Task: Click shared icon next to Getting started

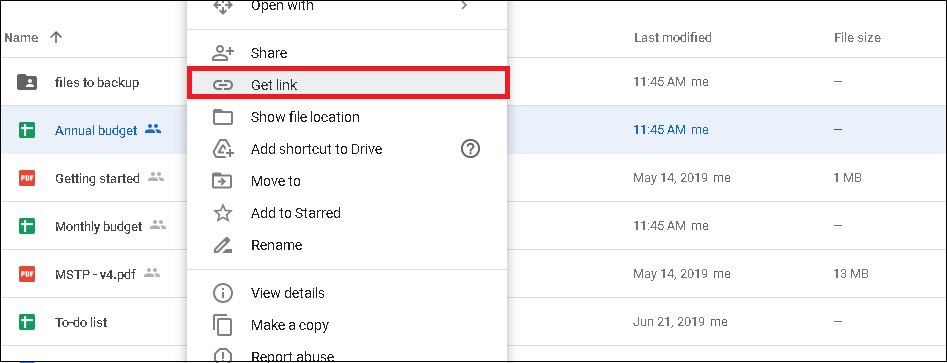Action: click(156, 177)
